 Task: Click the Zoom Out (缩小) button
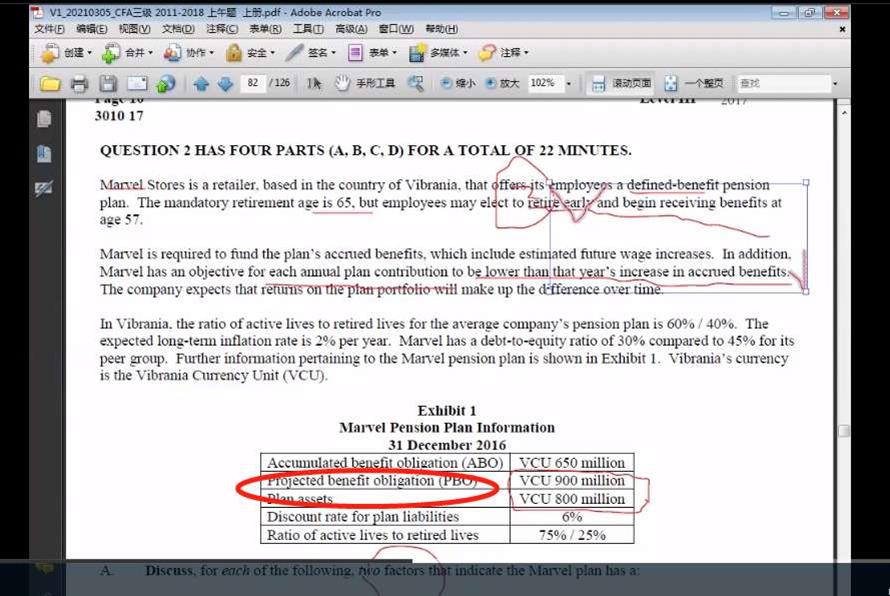[458, 84]
